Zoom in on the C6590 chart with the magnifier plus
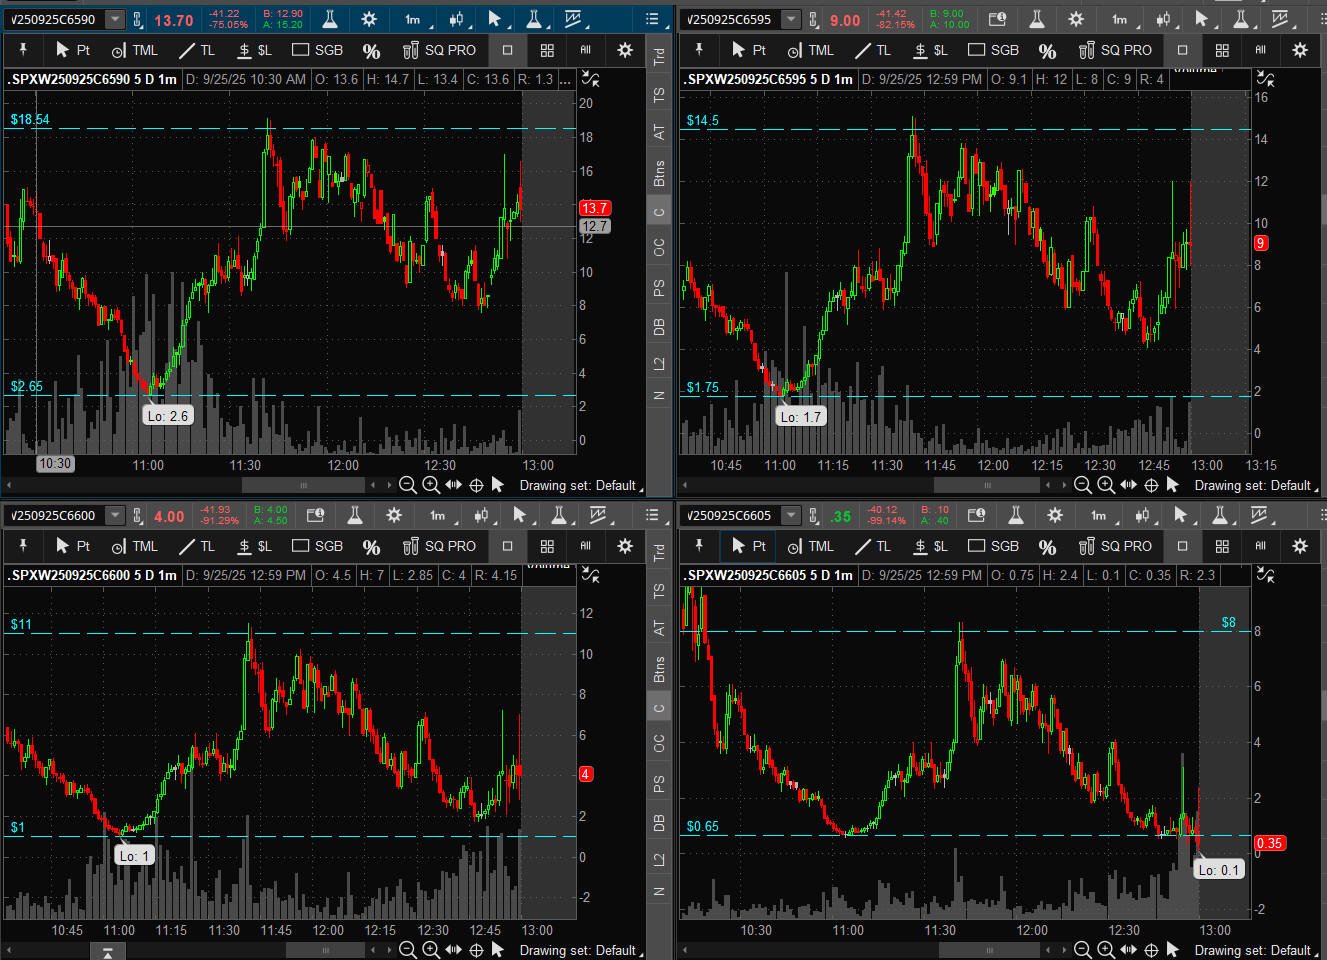The image size is (1327, 960). point(431,485)
